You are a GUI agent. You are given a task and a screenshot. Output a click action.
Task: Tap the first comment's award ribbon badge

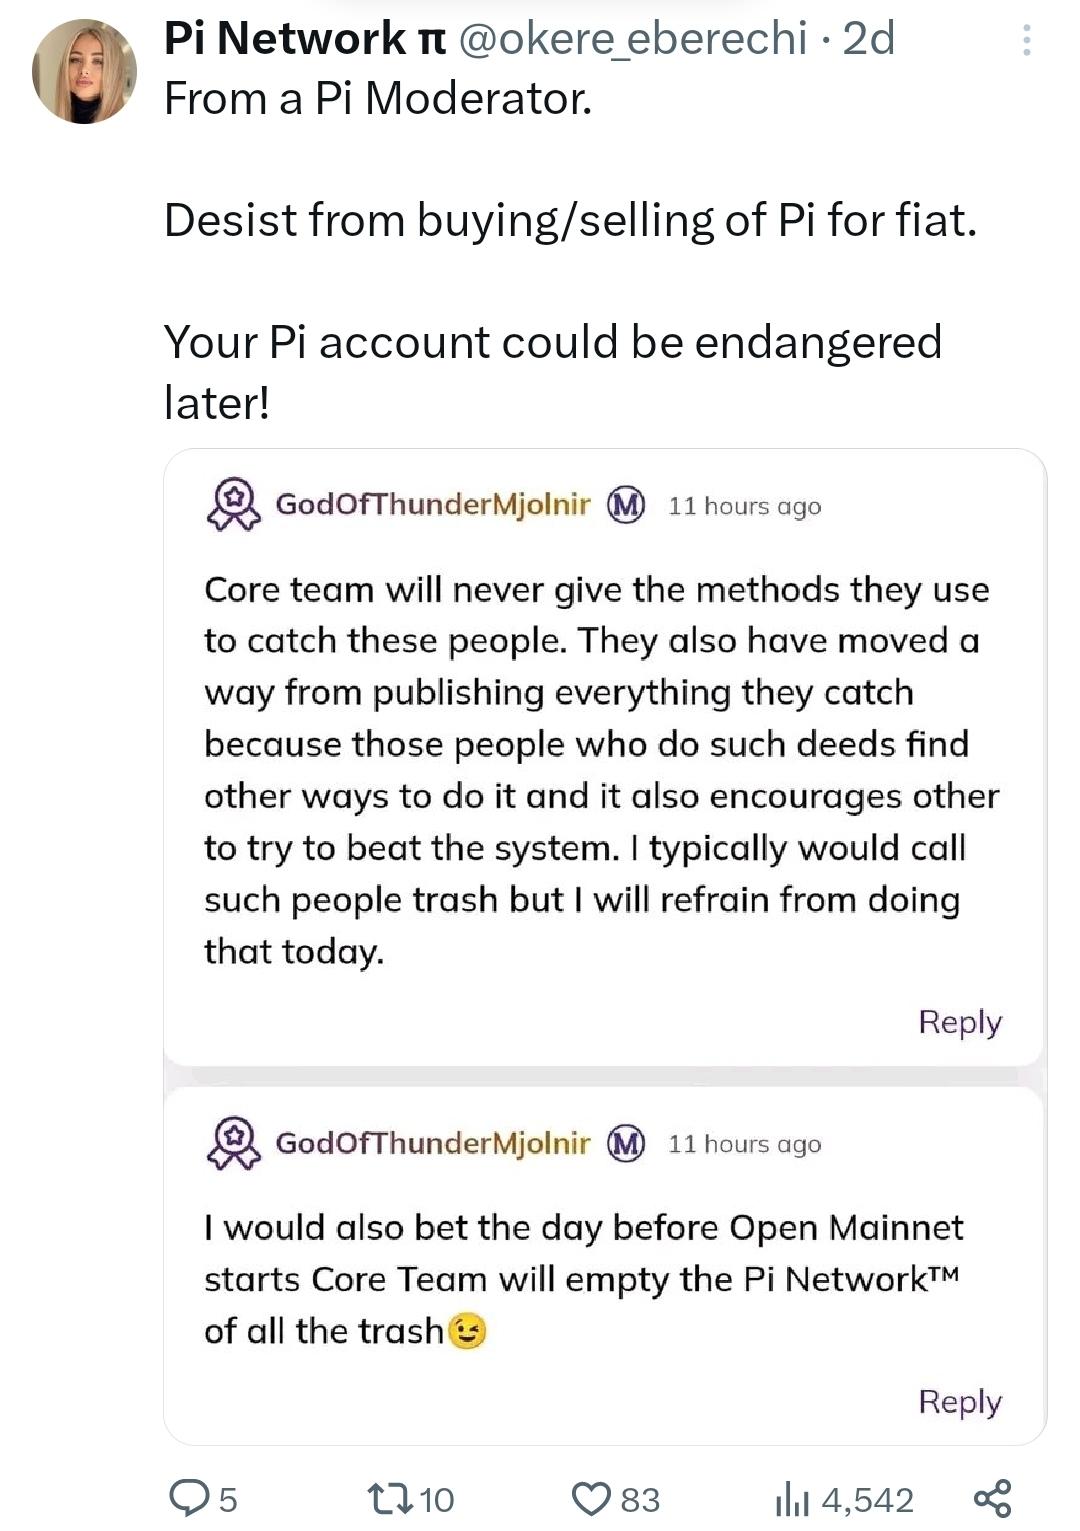click(233, 504)
